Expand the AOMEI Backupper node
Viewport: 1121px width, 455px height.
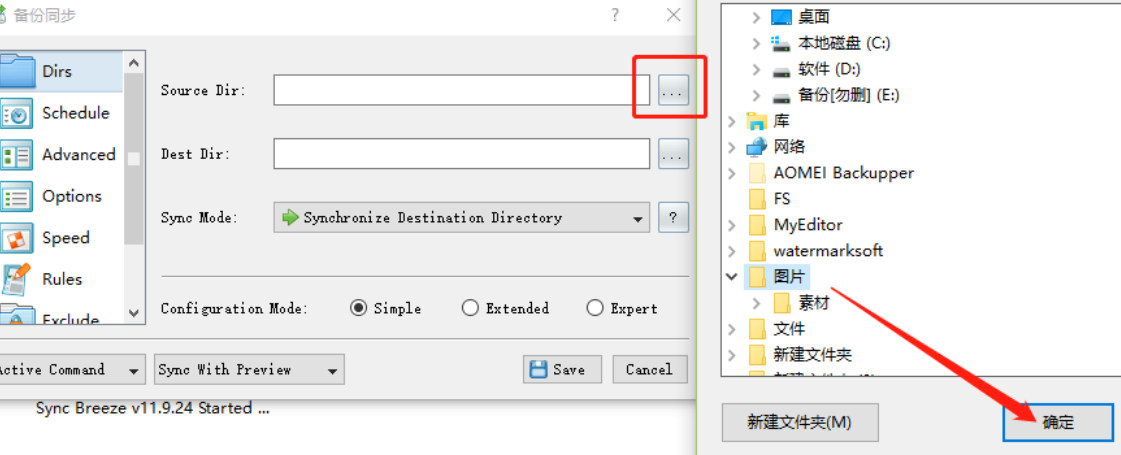tap(731, 172)
